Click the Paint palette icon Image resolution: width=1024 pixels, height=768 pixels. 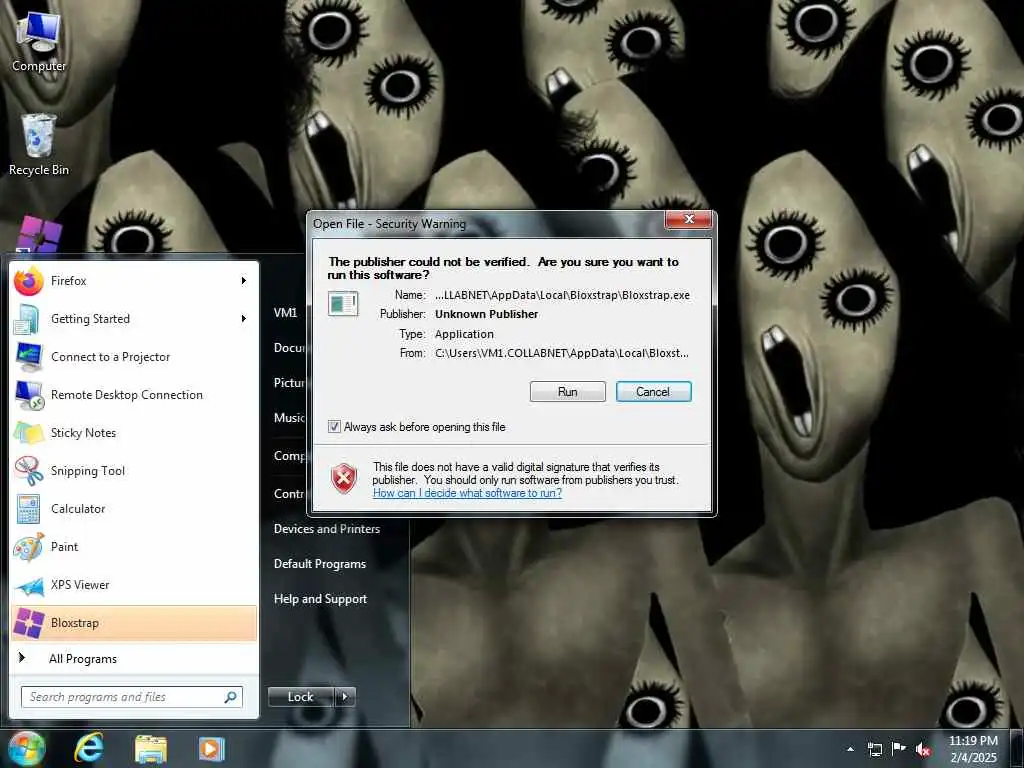(x=29, y=547)
